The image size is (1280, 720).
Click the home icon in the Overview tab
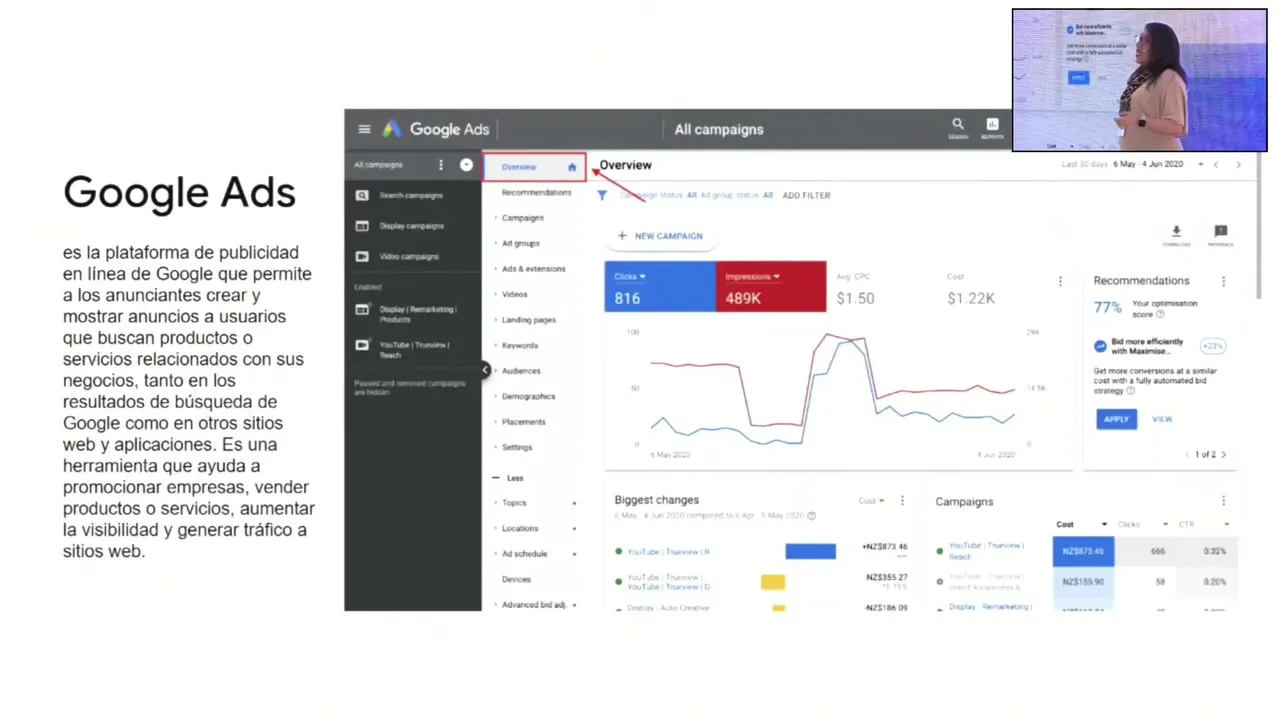572,167
